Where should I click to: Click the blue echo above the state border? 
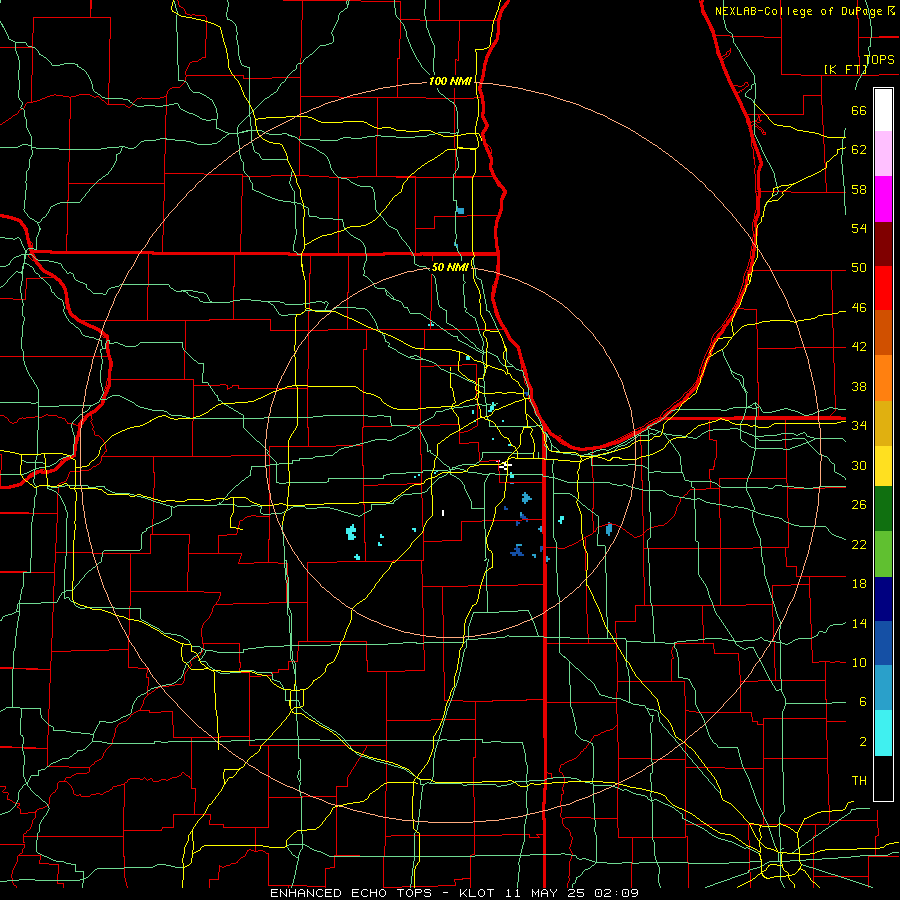460,211
